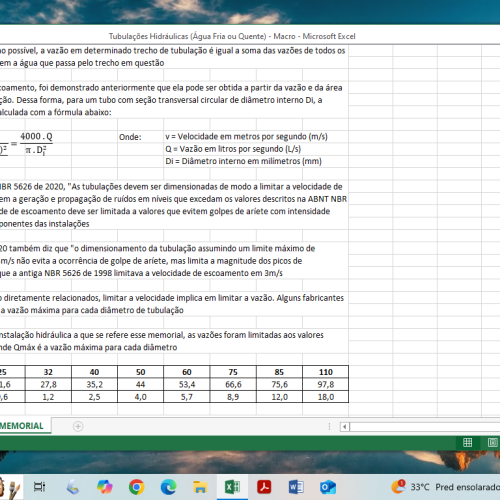Add a new sheet with plus icon

click(78, 426)
